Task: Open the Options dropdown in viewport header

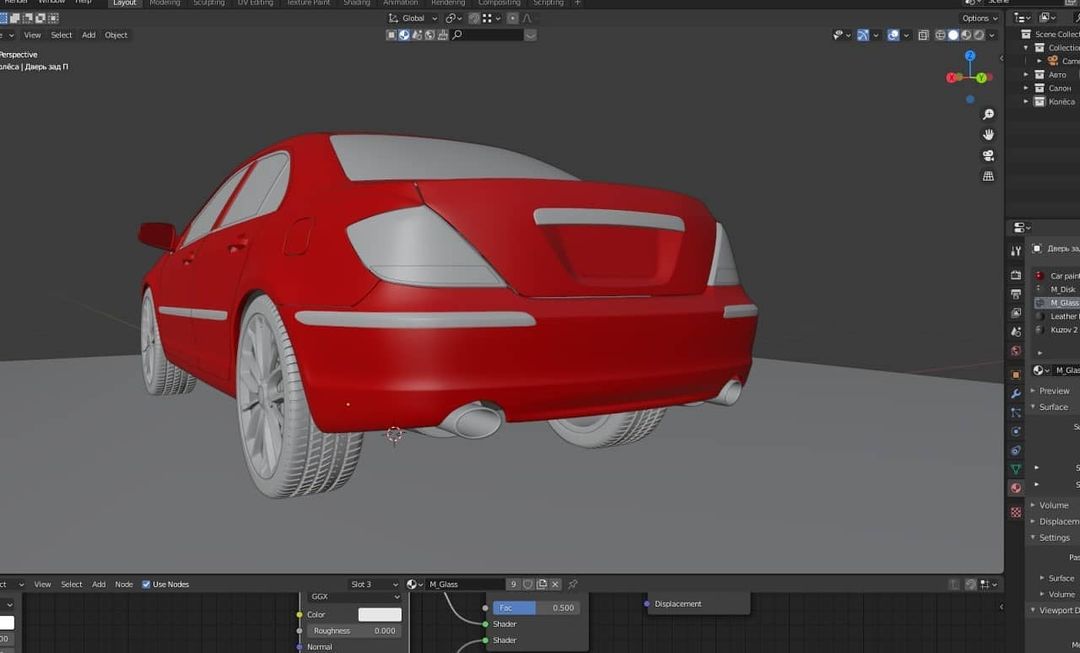Action: coord(980,19)
